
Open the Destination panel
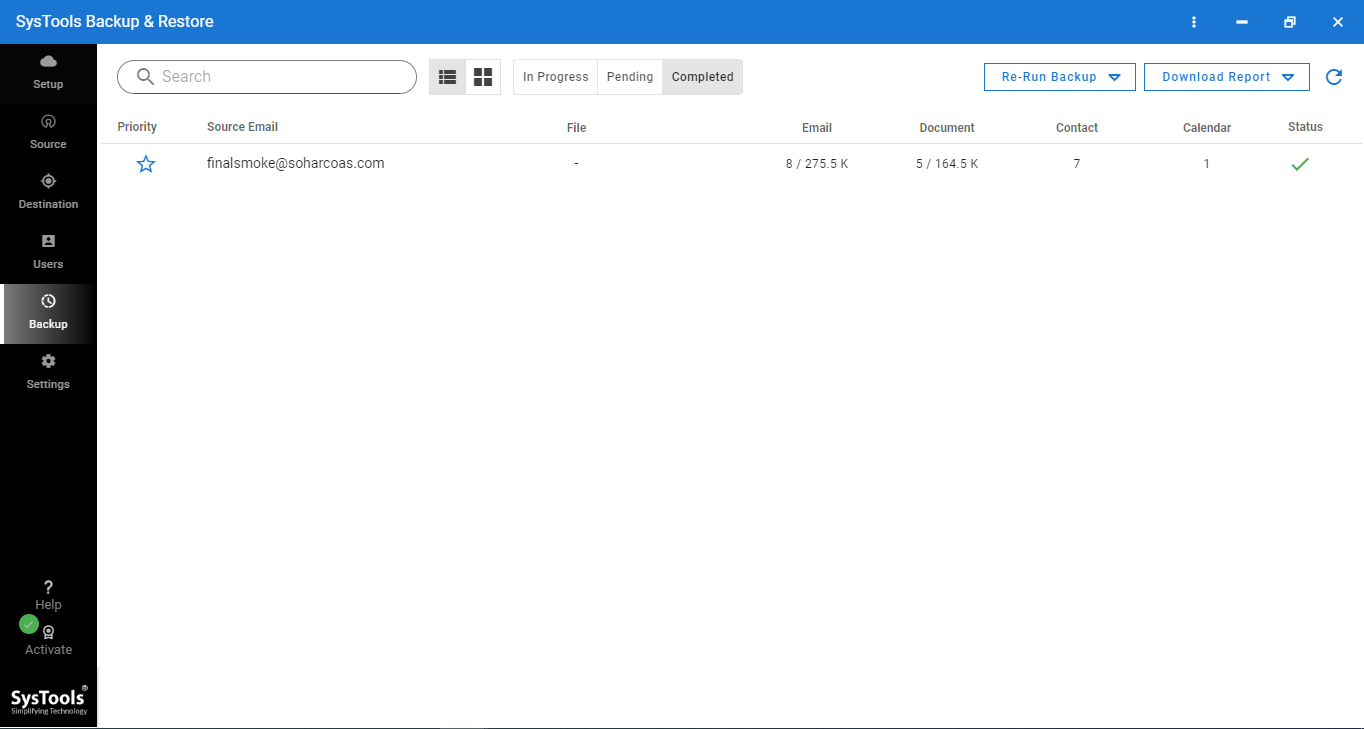point(47,191)
